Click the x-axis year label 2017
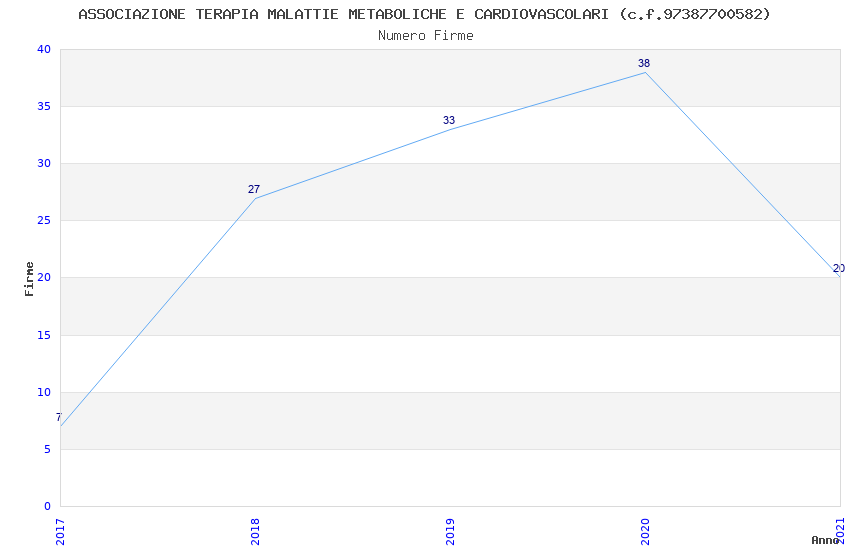 pos(60,532)
